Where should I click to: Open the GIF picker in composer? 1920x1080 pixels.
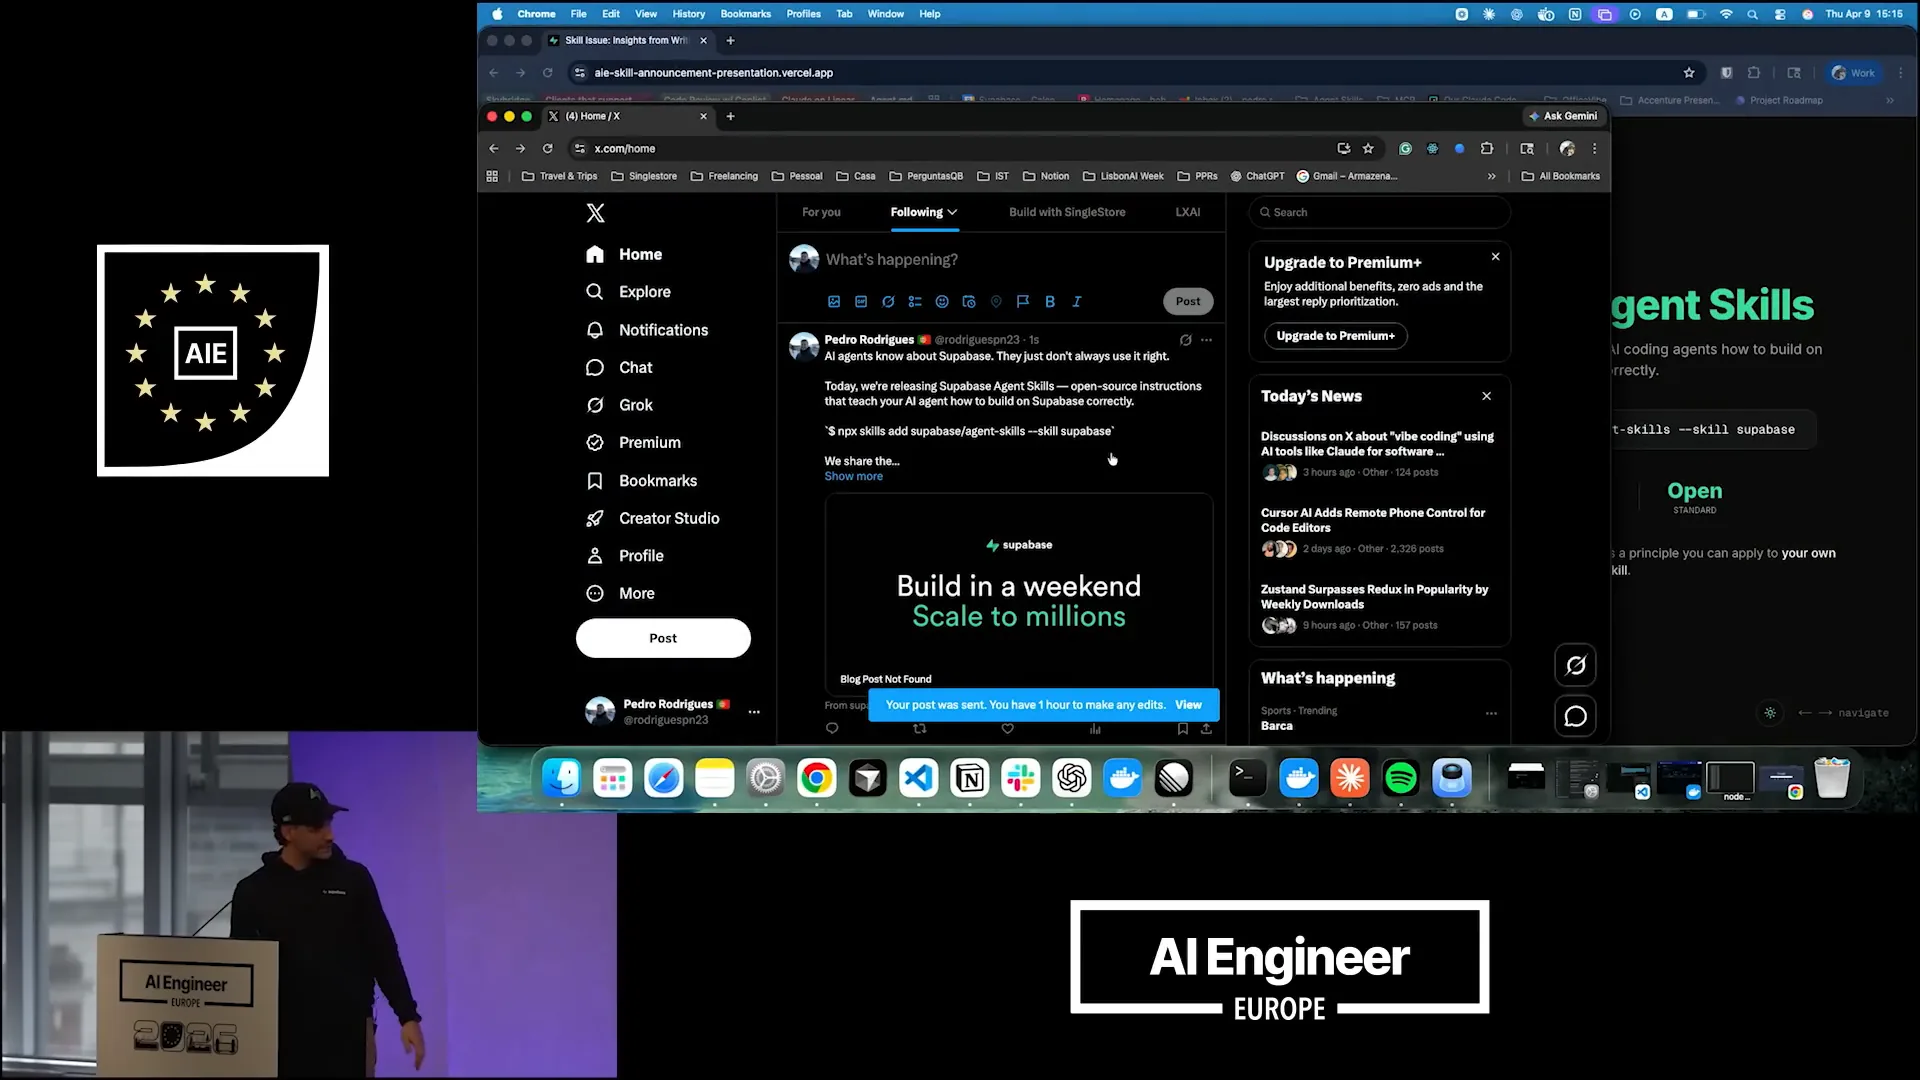coord(861,301)
